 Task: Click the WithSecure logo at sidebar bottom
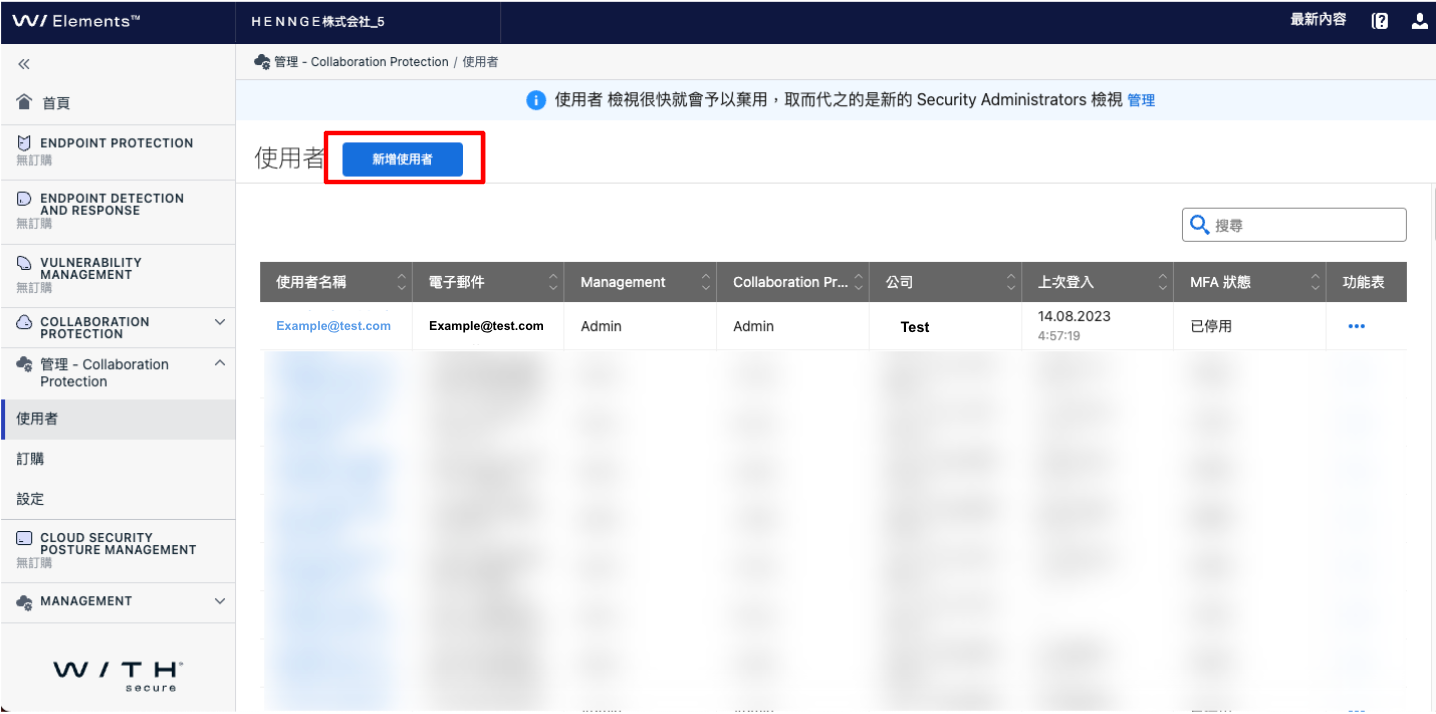click(x=118, y=675)
